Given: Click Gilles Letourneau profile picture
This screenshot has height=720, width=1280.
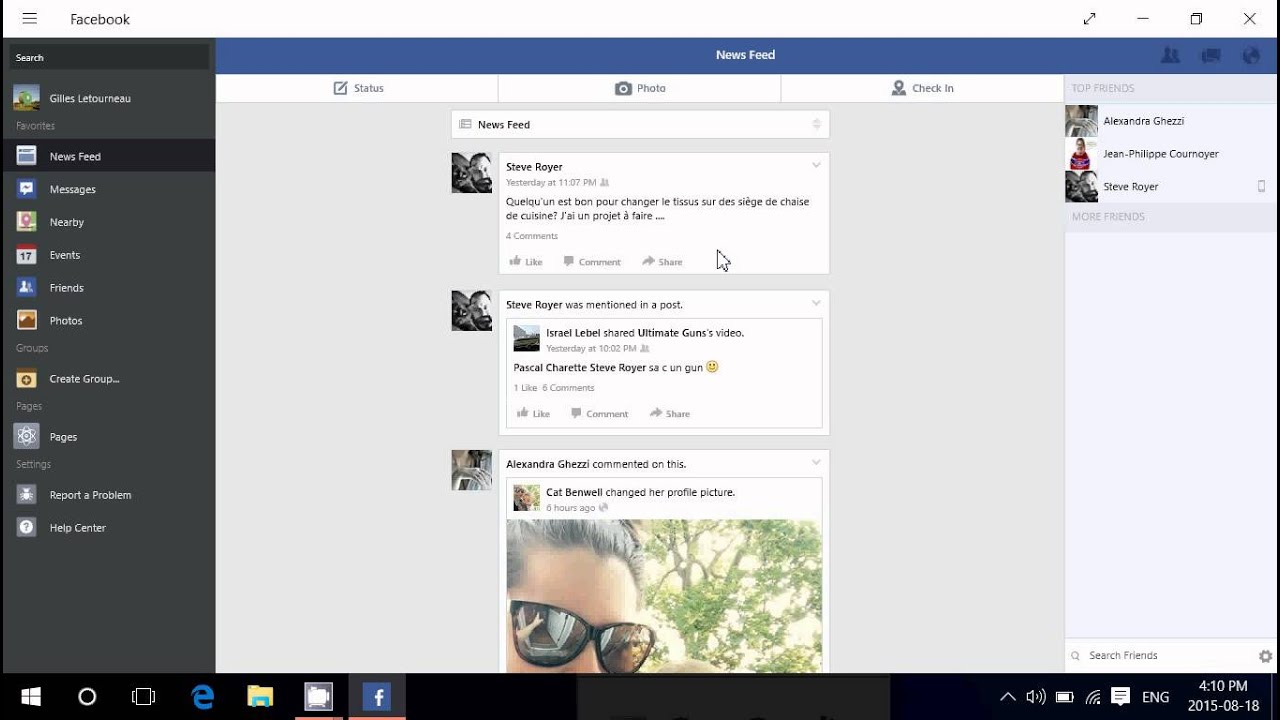Looking at the screenshot, I should coord(27,98).
